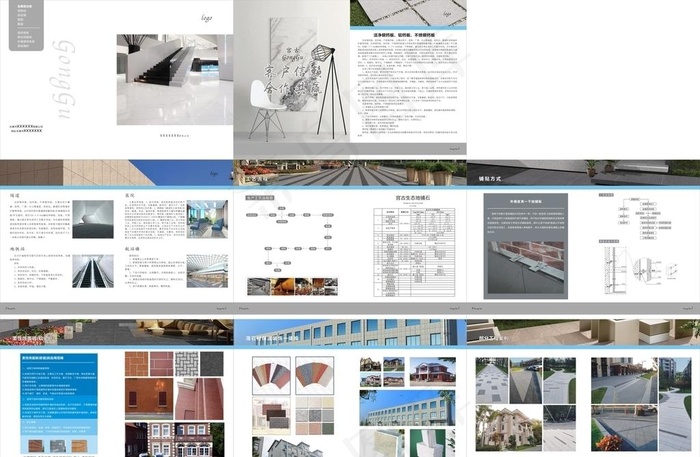Open the tunnel photo beside 隧道 text

pyautogui.click(x=93, y=219)
